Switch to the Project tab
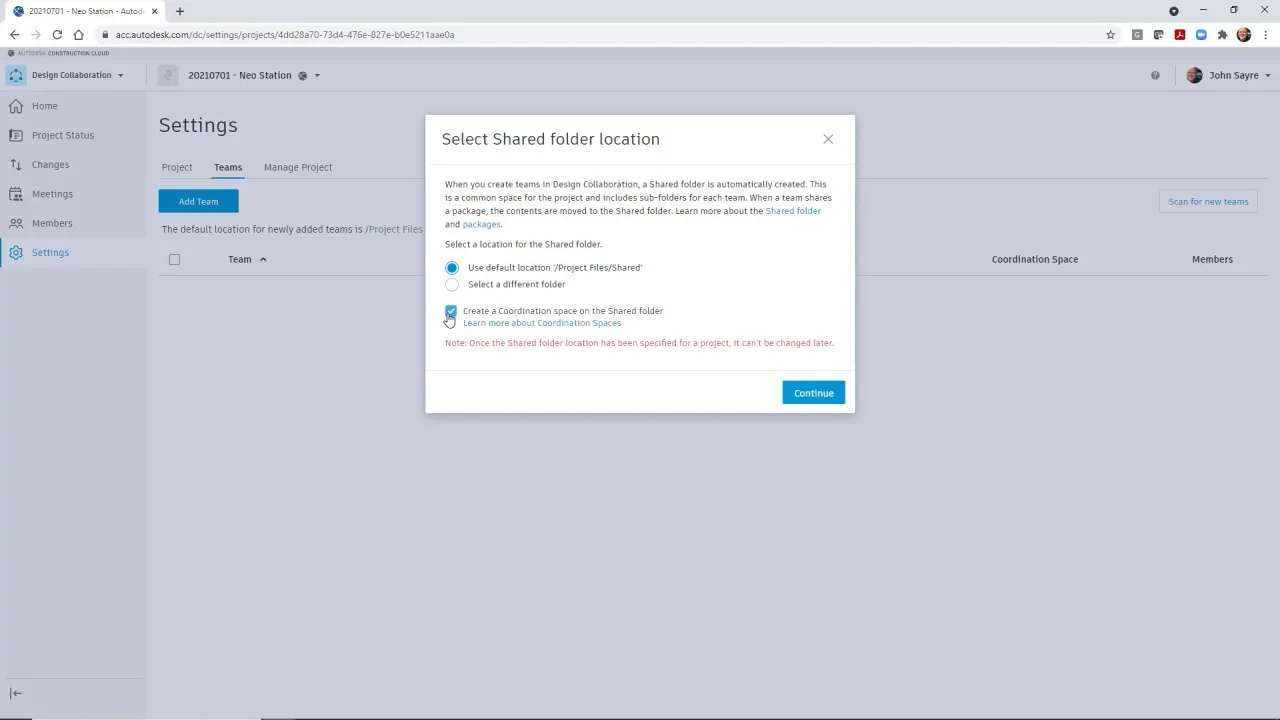The width and height of the screenshot is (1280, 720). [177, 167]
